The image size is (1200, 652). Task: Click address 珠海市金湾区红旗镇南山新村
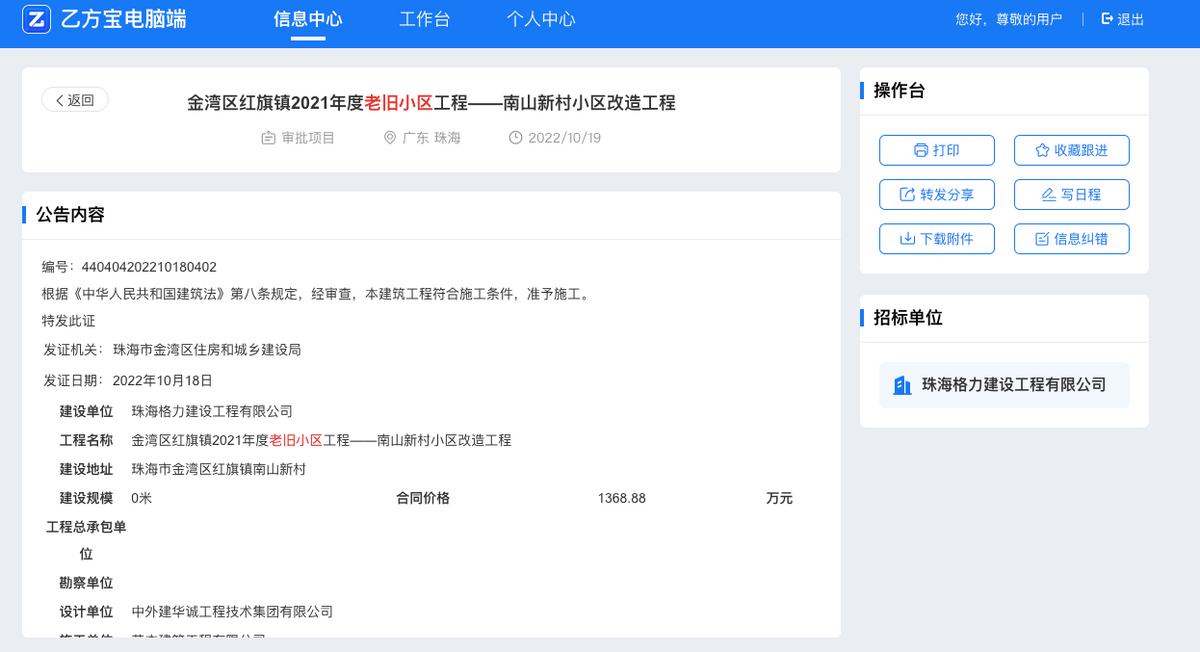(219, 469)
